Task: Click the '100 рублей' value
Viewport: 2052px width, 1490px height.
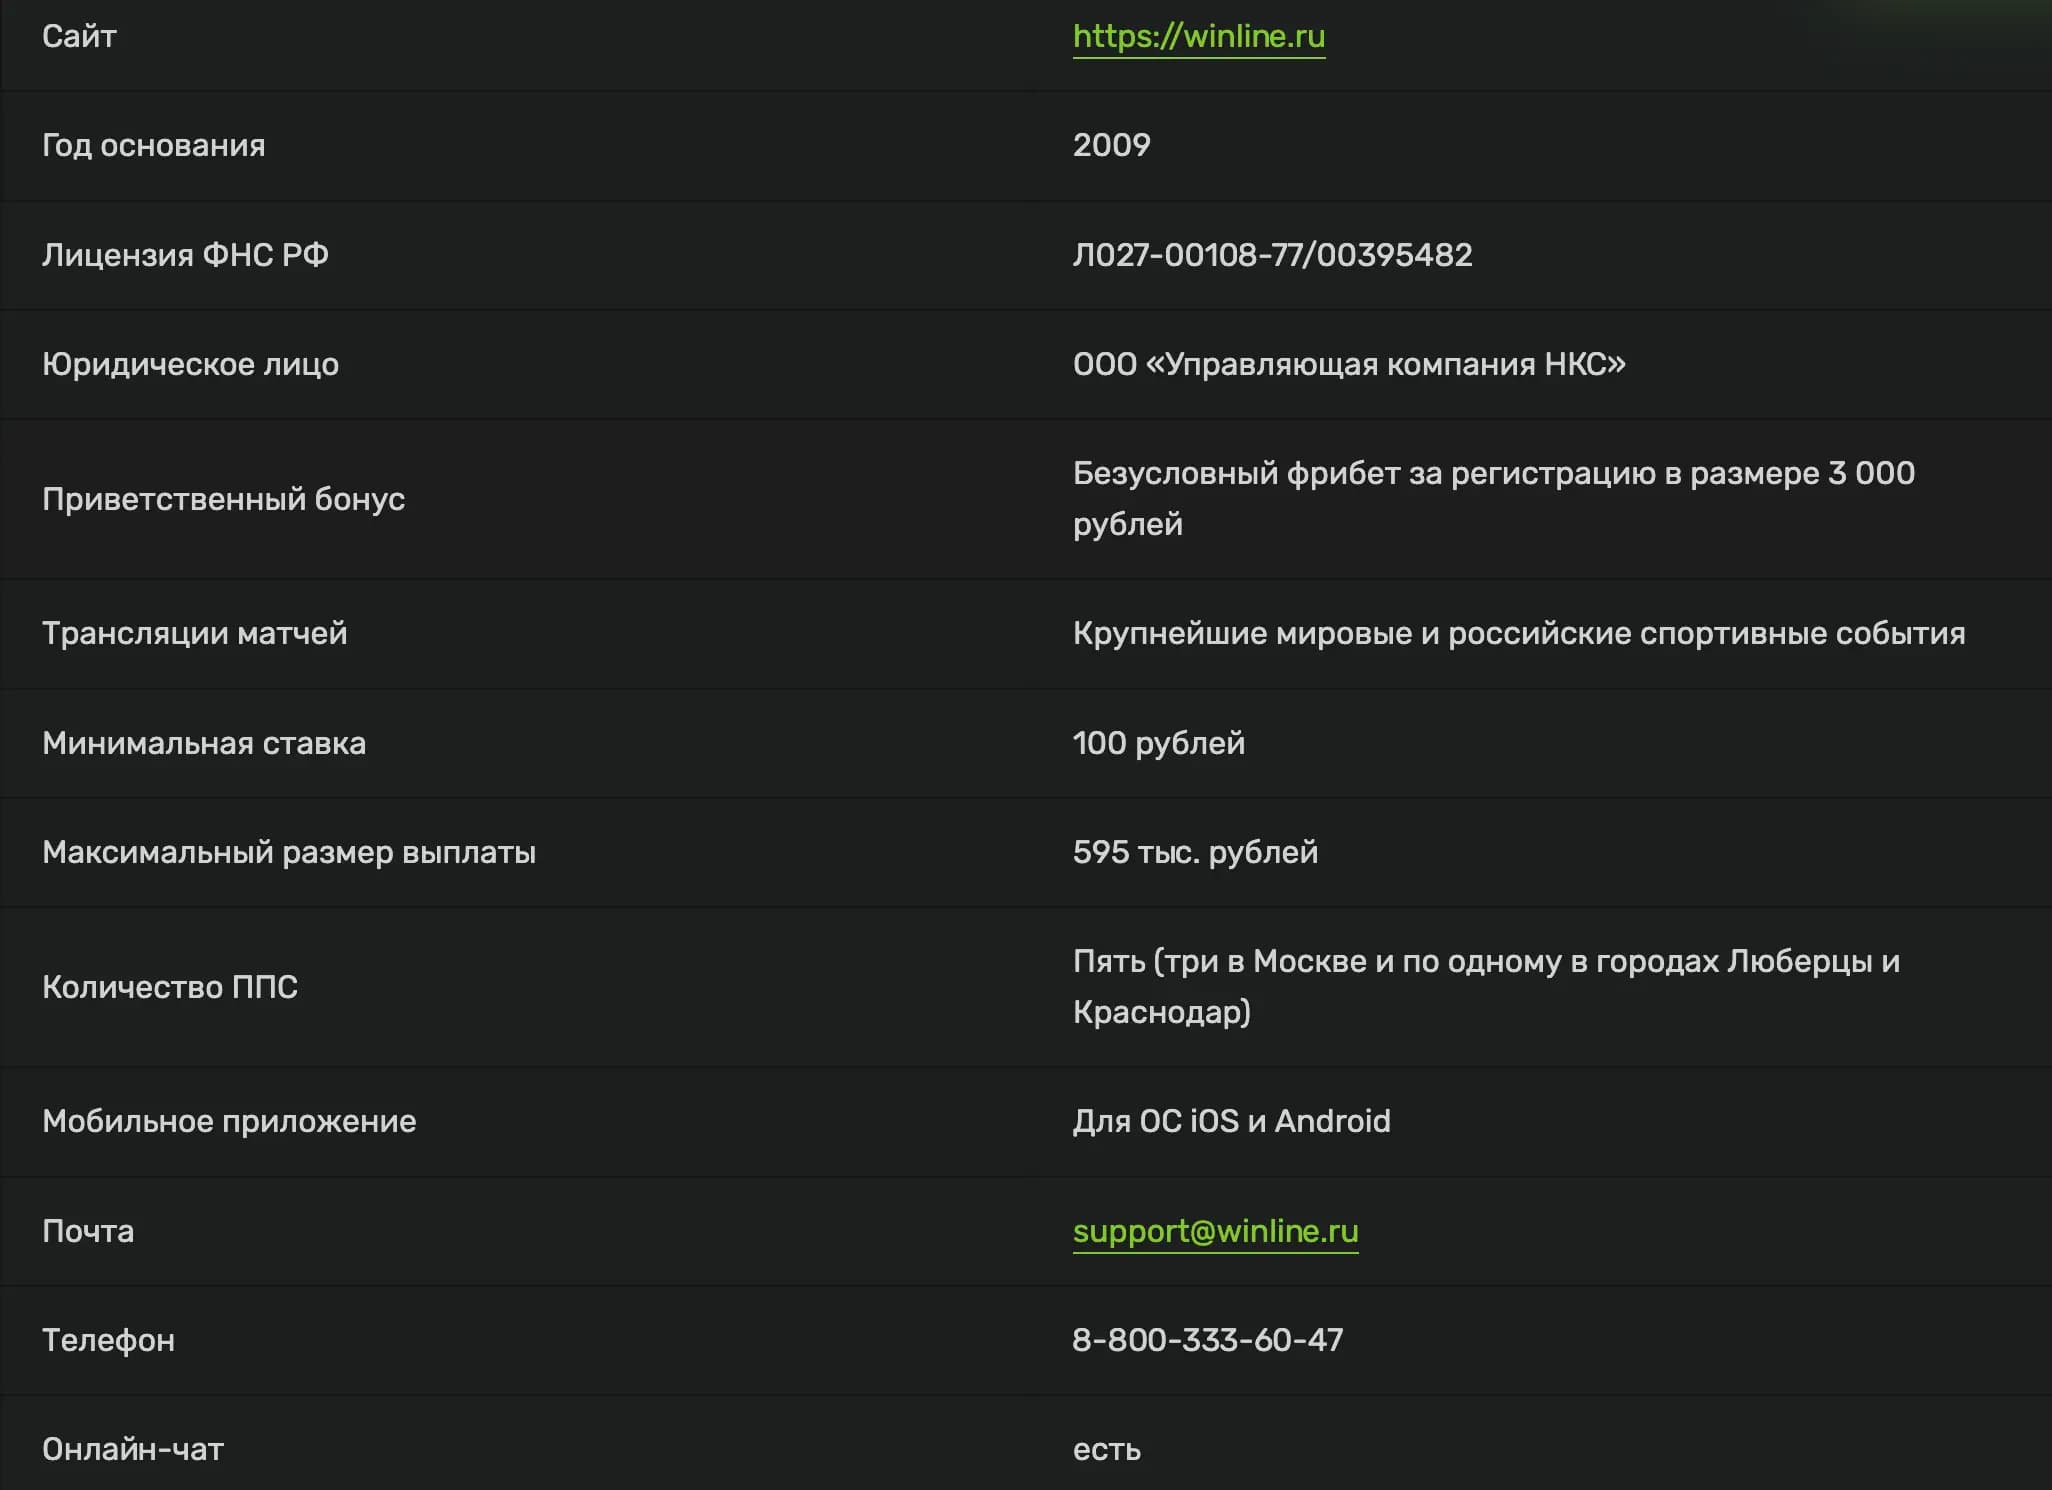Action: click(1159, 744)
